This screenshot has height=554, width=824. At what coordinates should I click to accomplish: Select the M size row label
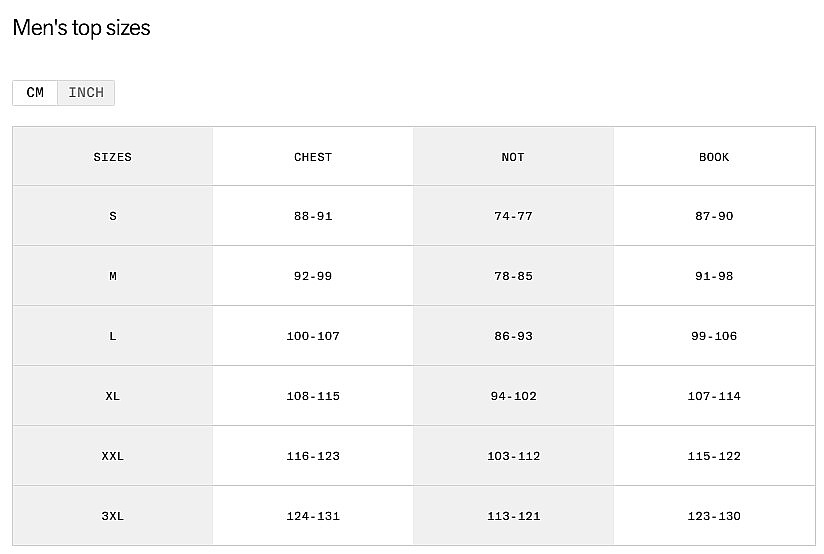[x=113, y=276]
